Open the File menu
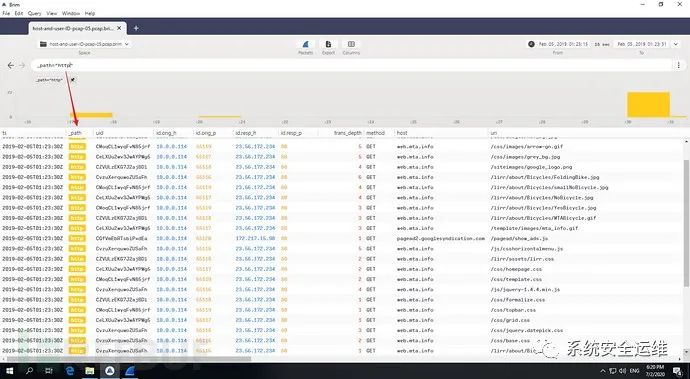This screenshot has height=379, width=690. pos(6,14)
